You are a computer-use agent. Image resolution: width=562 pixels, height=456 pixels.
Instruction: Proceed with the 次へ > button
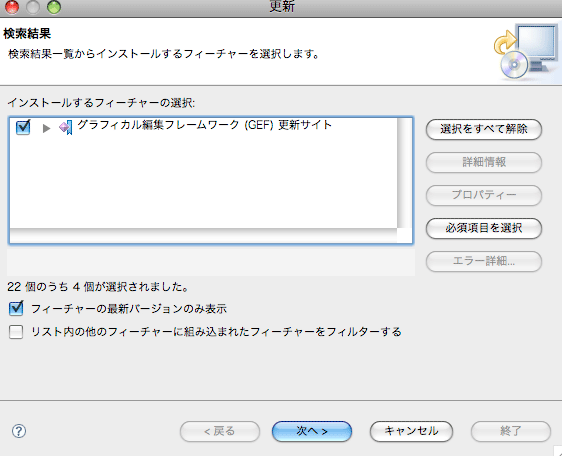tap(312, 431)
